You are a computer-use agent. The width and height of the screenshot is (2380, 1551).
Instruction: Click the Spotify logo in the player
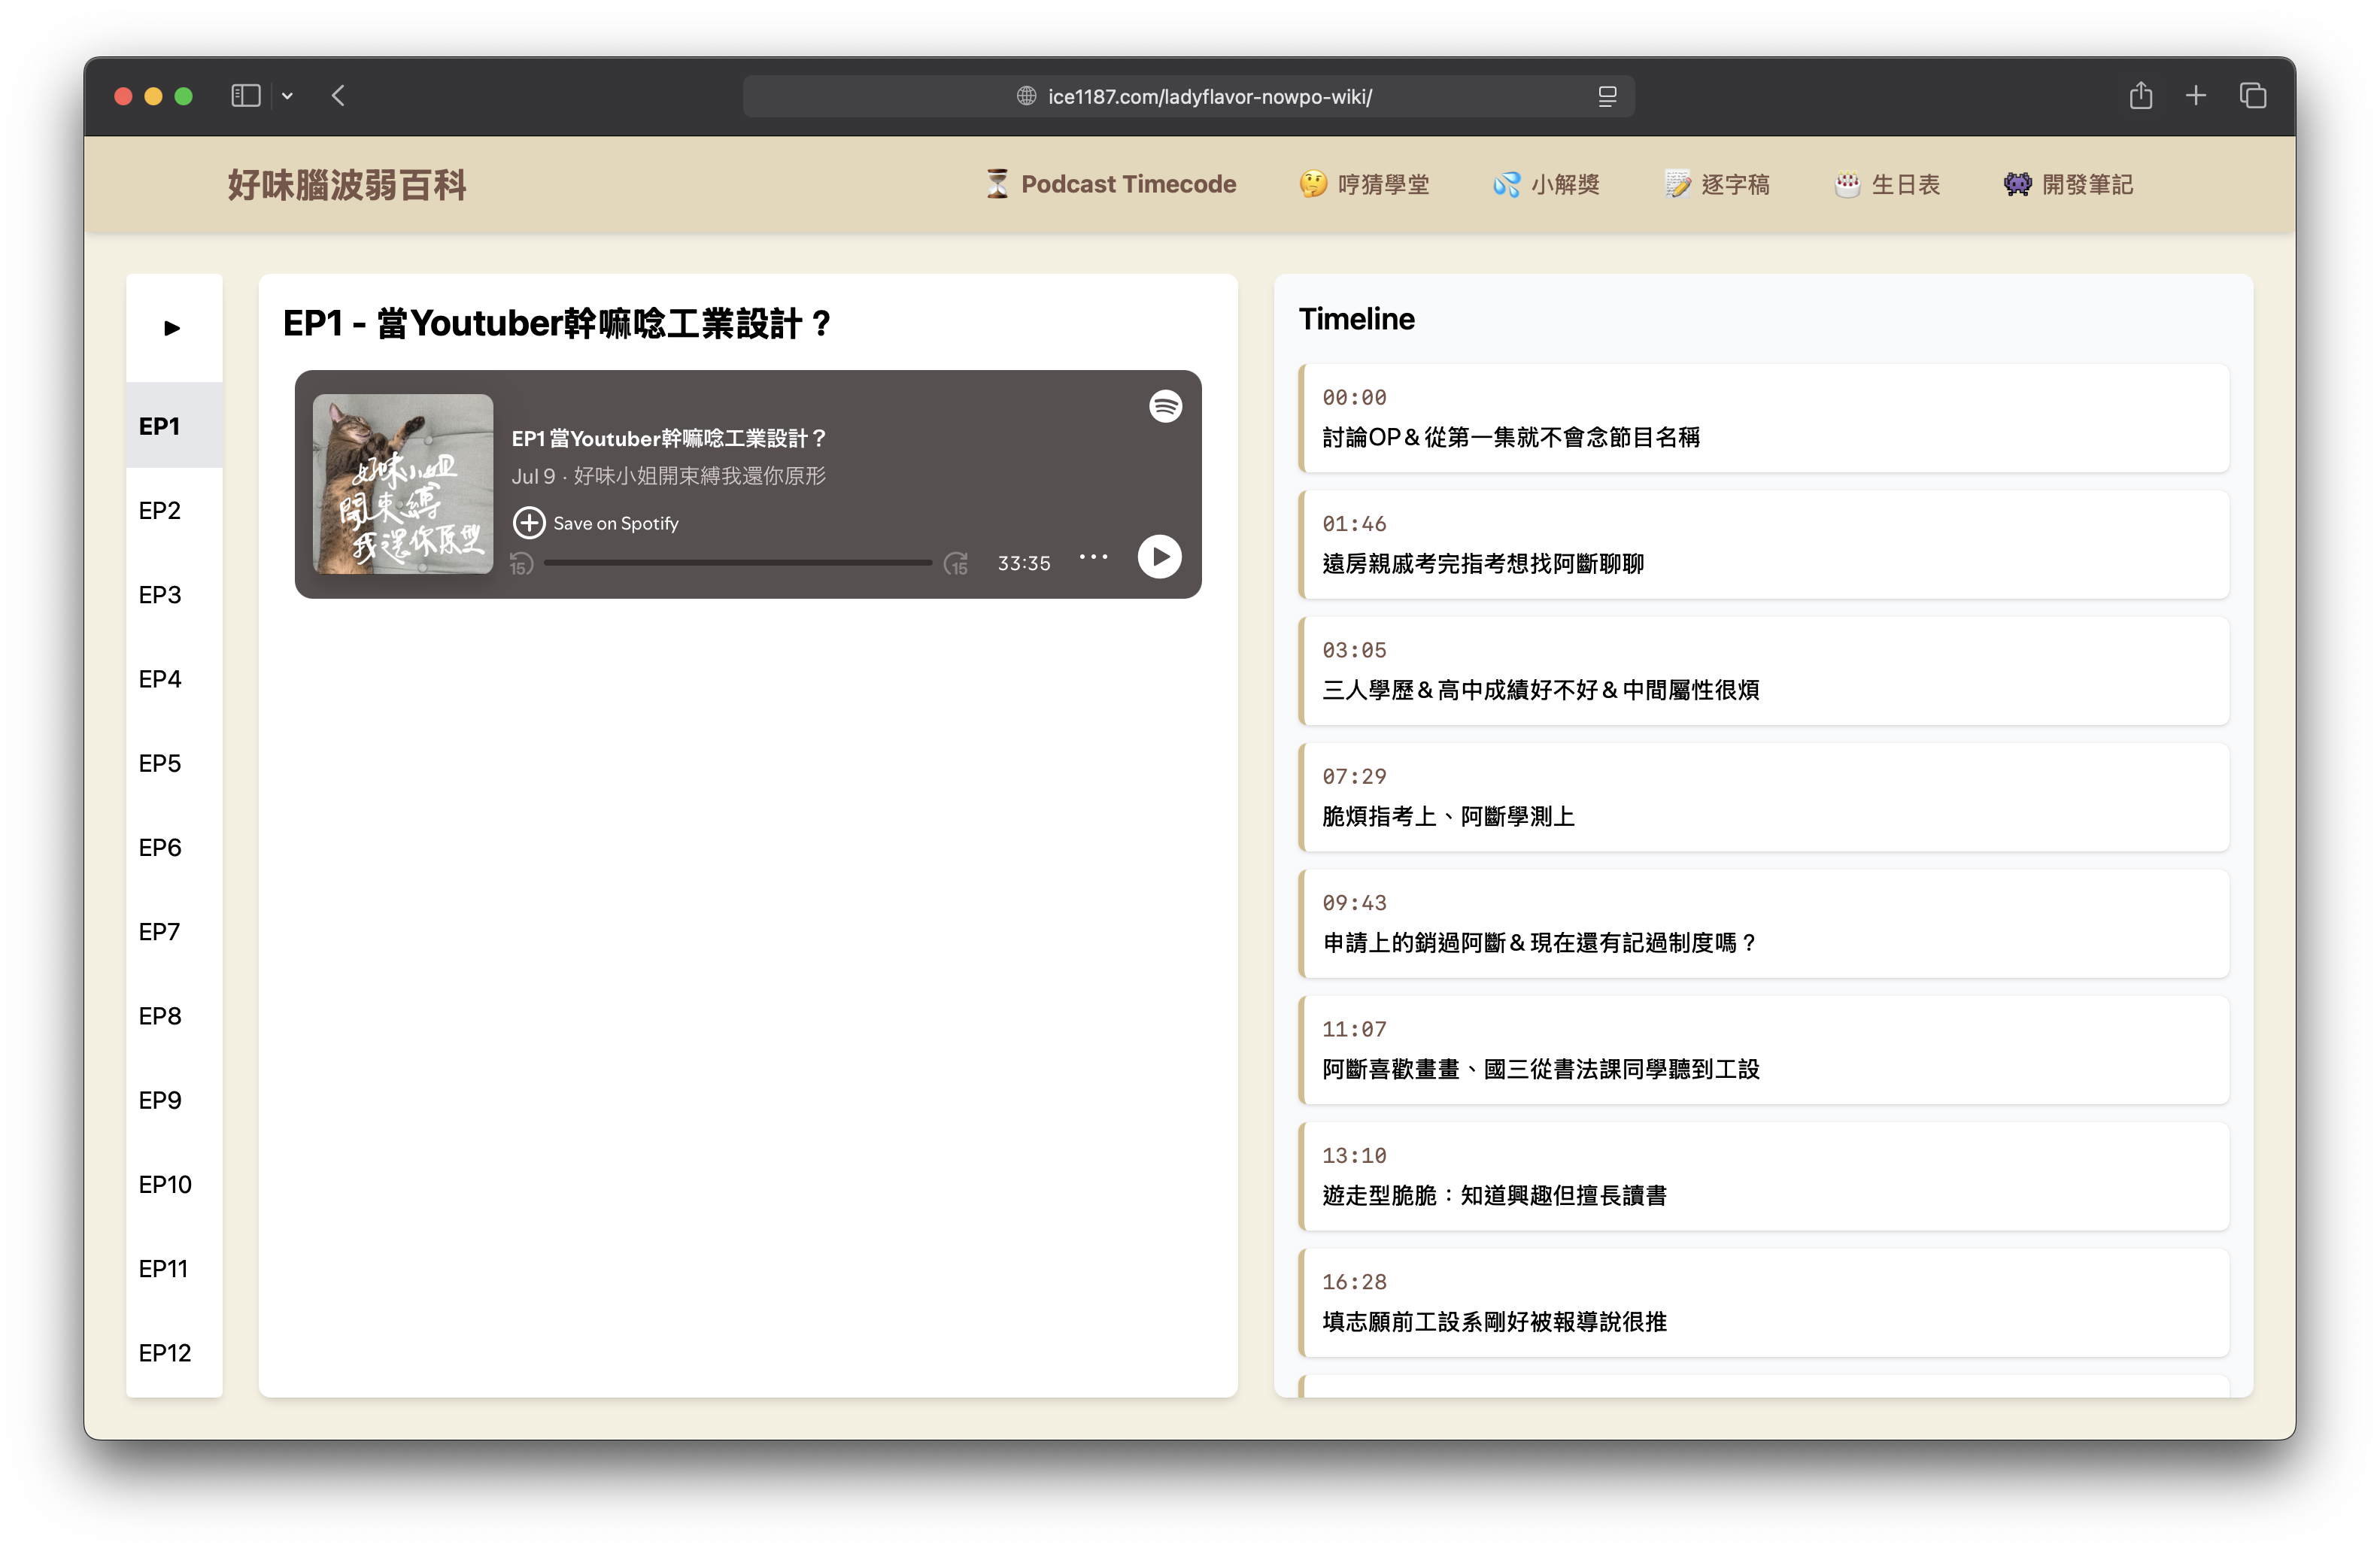[x=1165, y=406]
